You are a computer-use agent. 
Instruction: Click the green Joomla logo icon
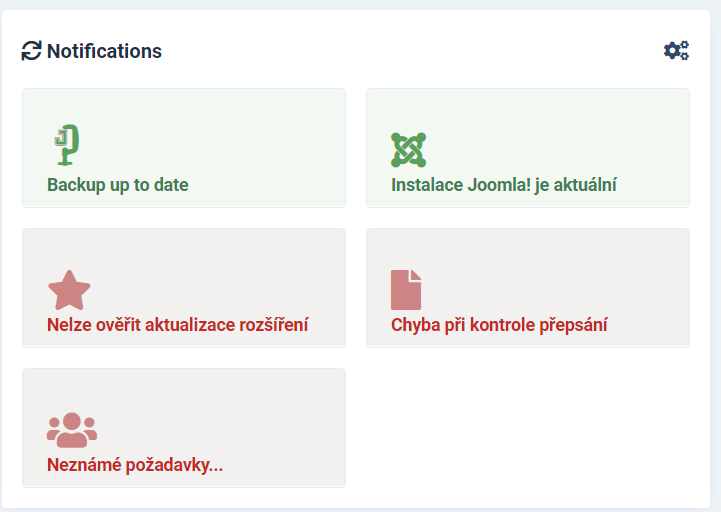pyautogui.click(x=408, y=149)
